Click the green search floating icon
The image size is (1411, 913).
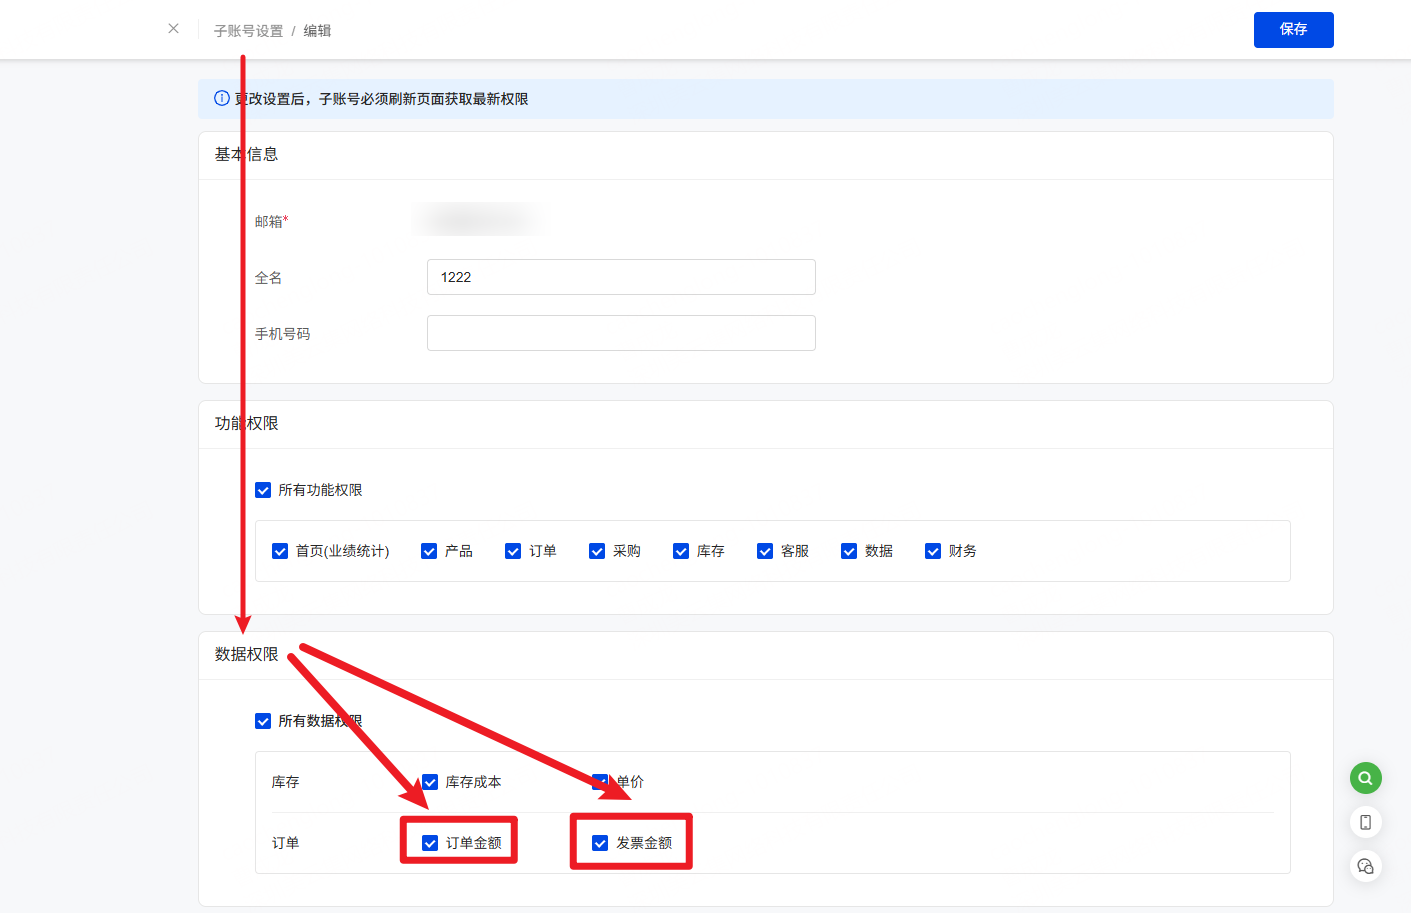tap(1365, 778)
